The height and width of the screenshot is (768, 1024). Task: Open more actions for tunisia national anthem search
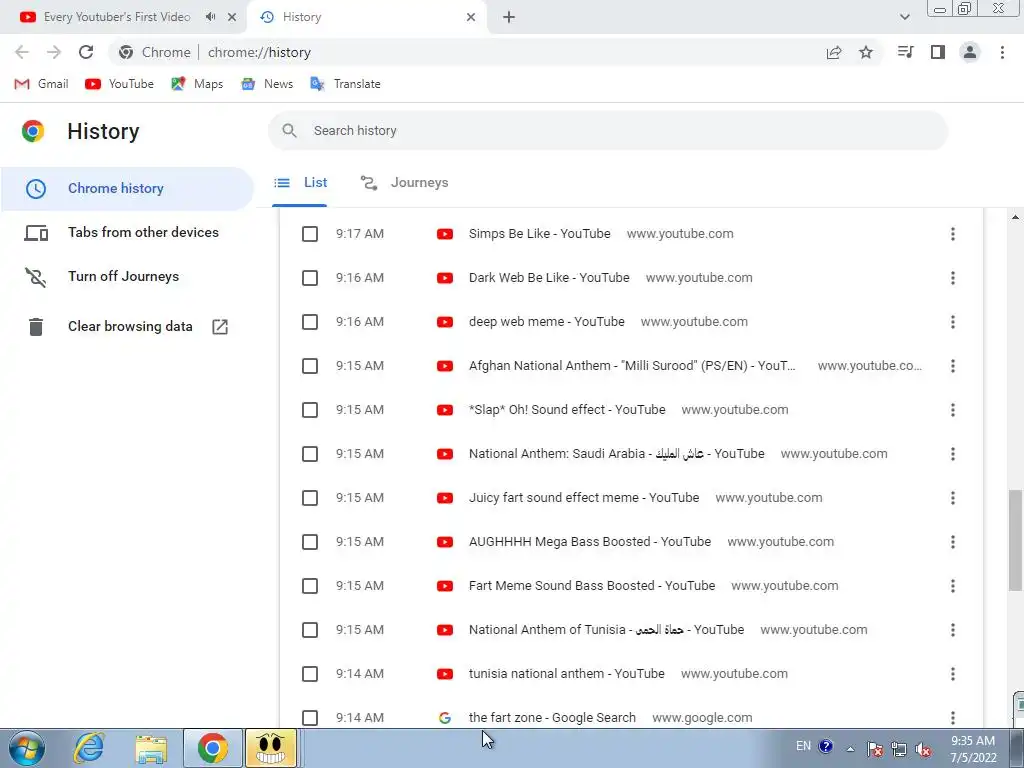click(x=953, y=674)
